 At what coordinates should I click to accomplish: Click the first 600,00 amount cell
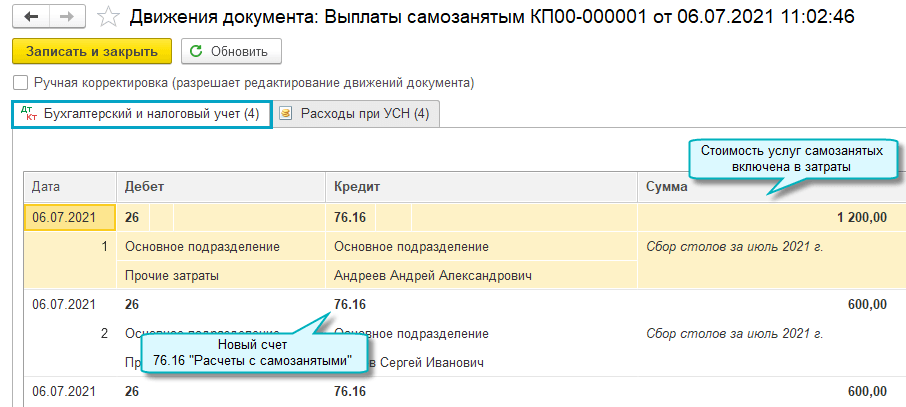866,304
